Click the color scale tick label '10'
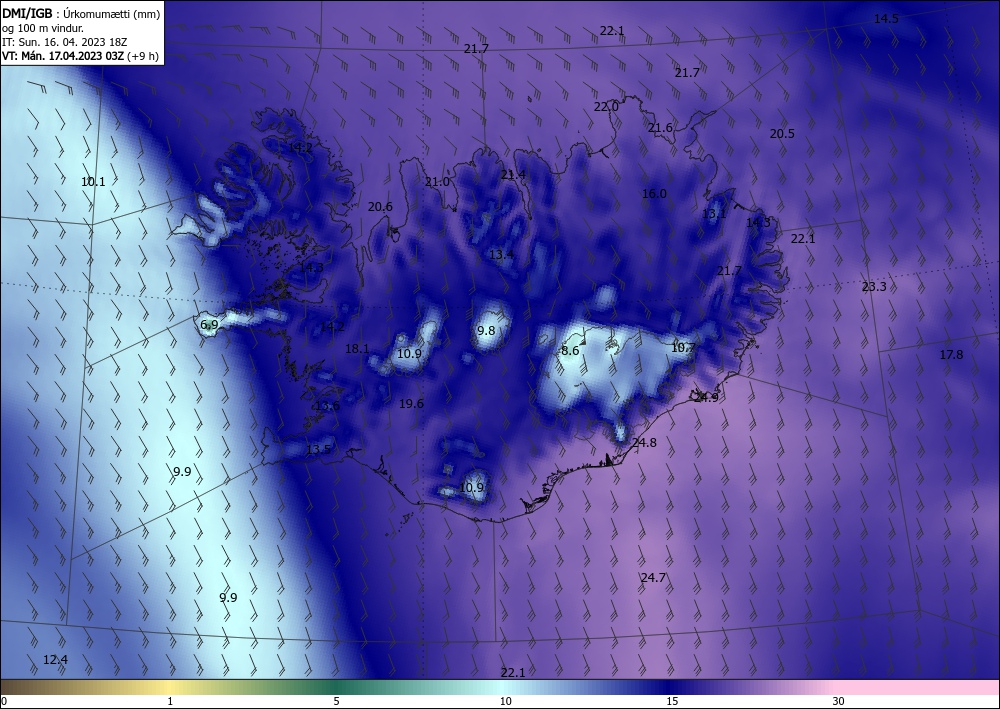The width and height of the screenshot is (1000, 709). [x=505, y=701]
